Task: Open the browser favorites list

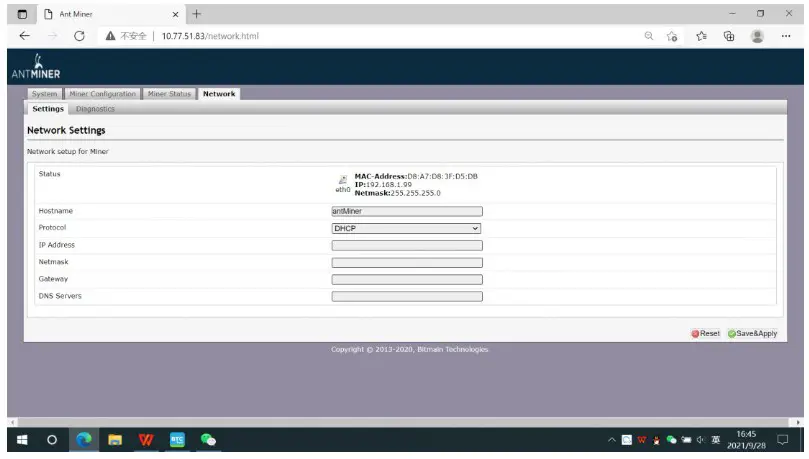Action: click(x=701, y=36)
